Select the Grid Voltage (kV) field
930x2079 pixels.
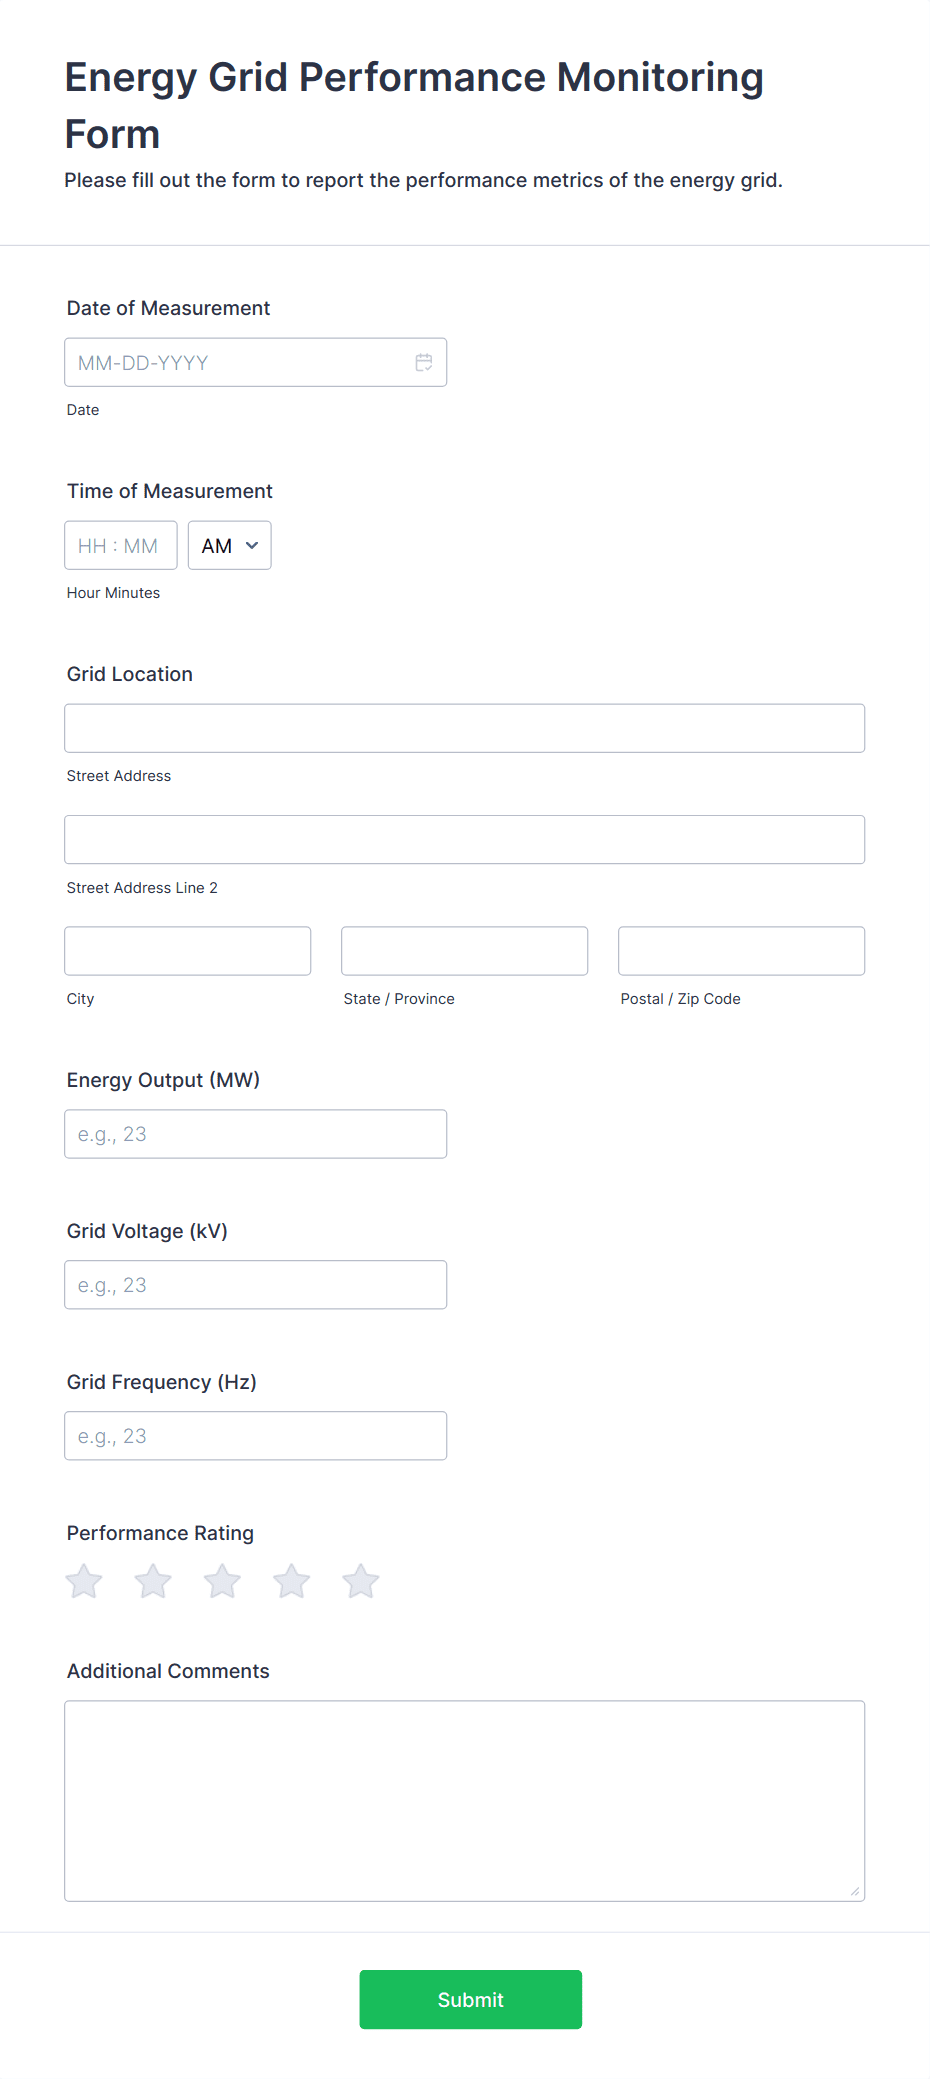point(256,1285)
